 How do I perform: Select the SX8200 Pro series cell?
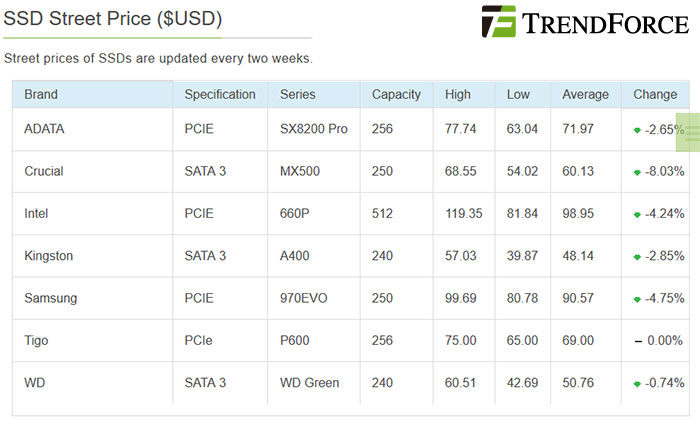[x=314, y=129]
